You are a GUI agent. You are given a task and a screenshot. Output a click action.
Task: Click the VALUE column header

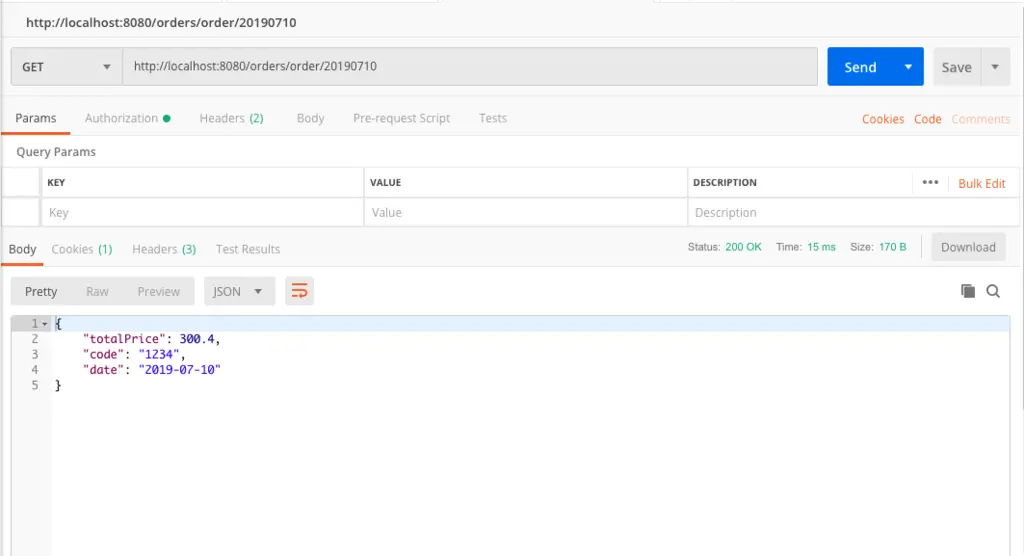pos(385,182)
